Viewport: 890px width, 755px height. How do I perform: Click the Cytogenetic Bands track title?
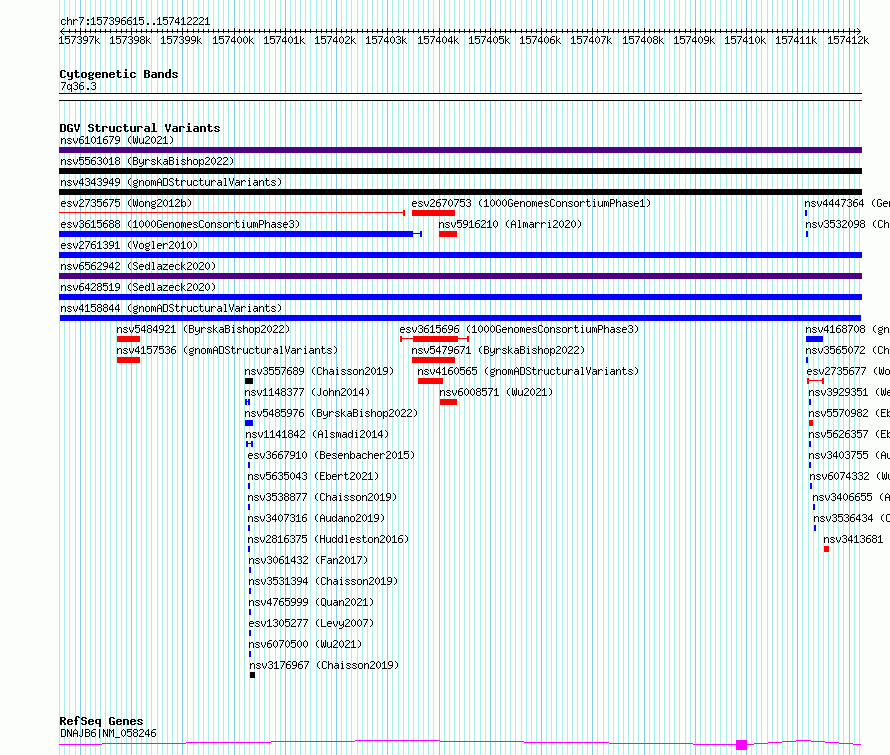(119, 74)
